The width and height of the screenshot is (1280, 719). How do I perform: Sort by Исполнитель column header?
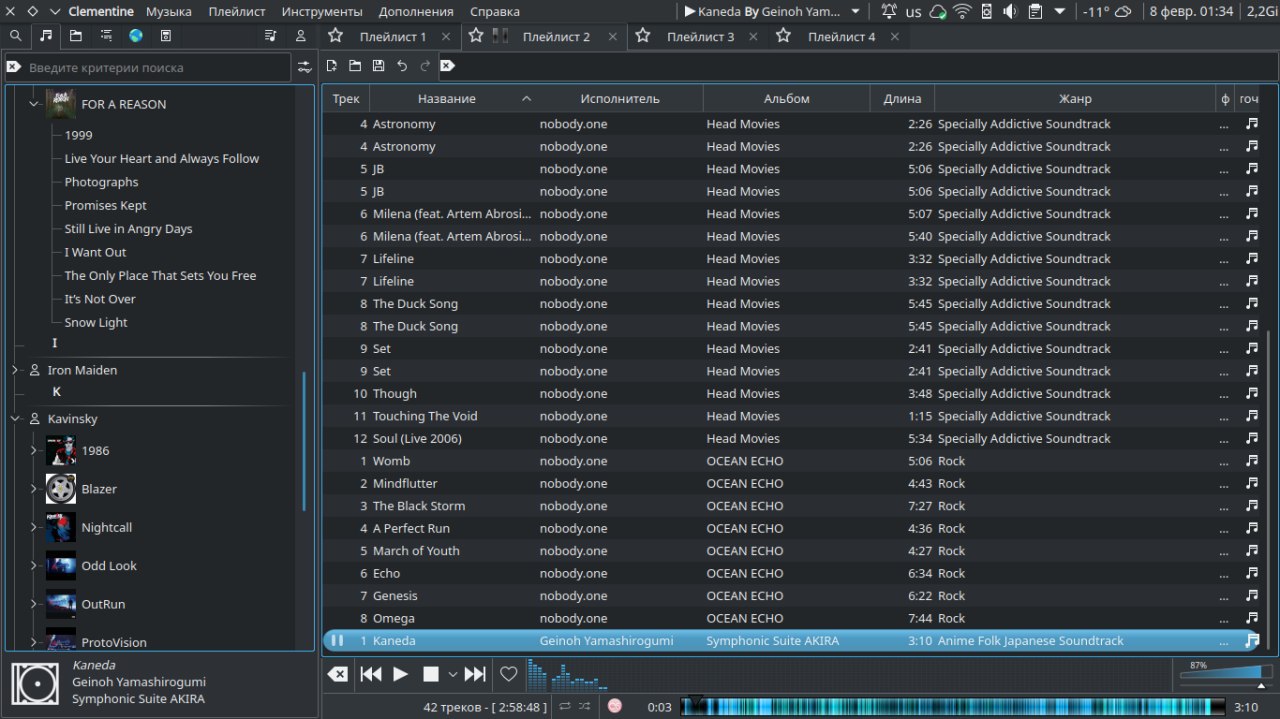point(620,98)
